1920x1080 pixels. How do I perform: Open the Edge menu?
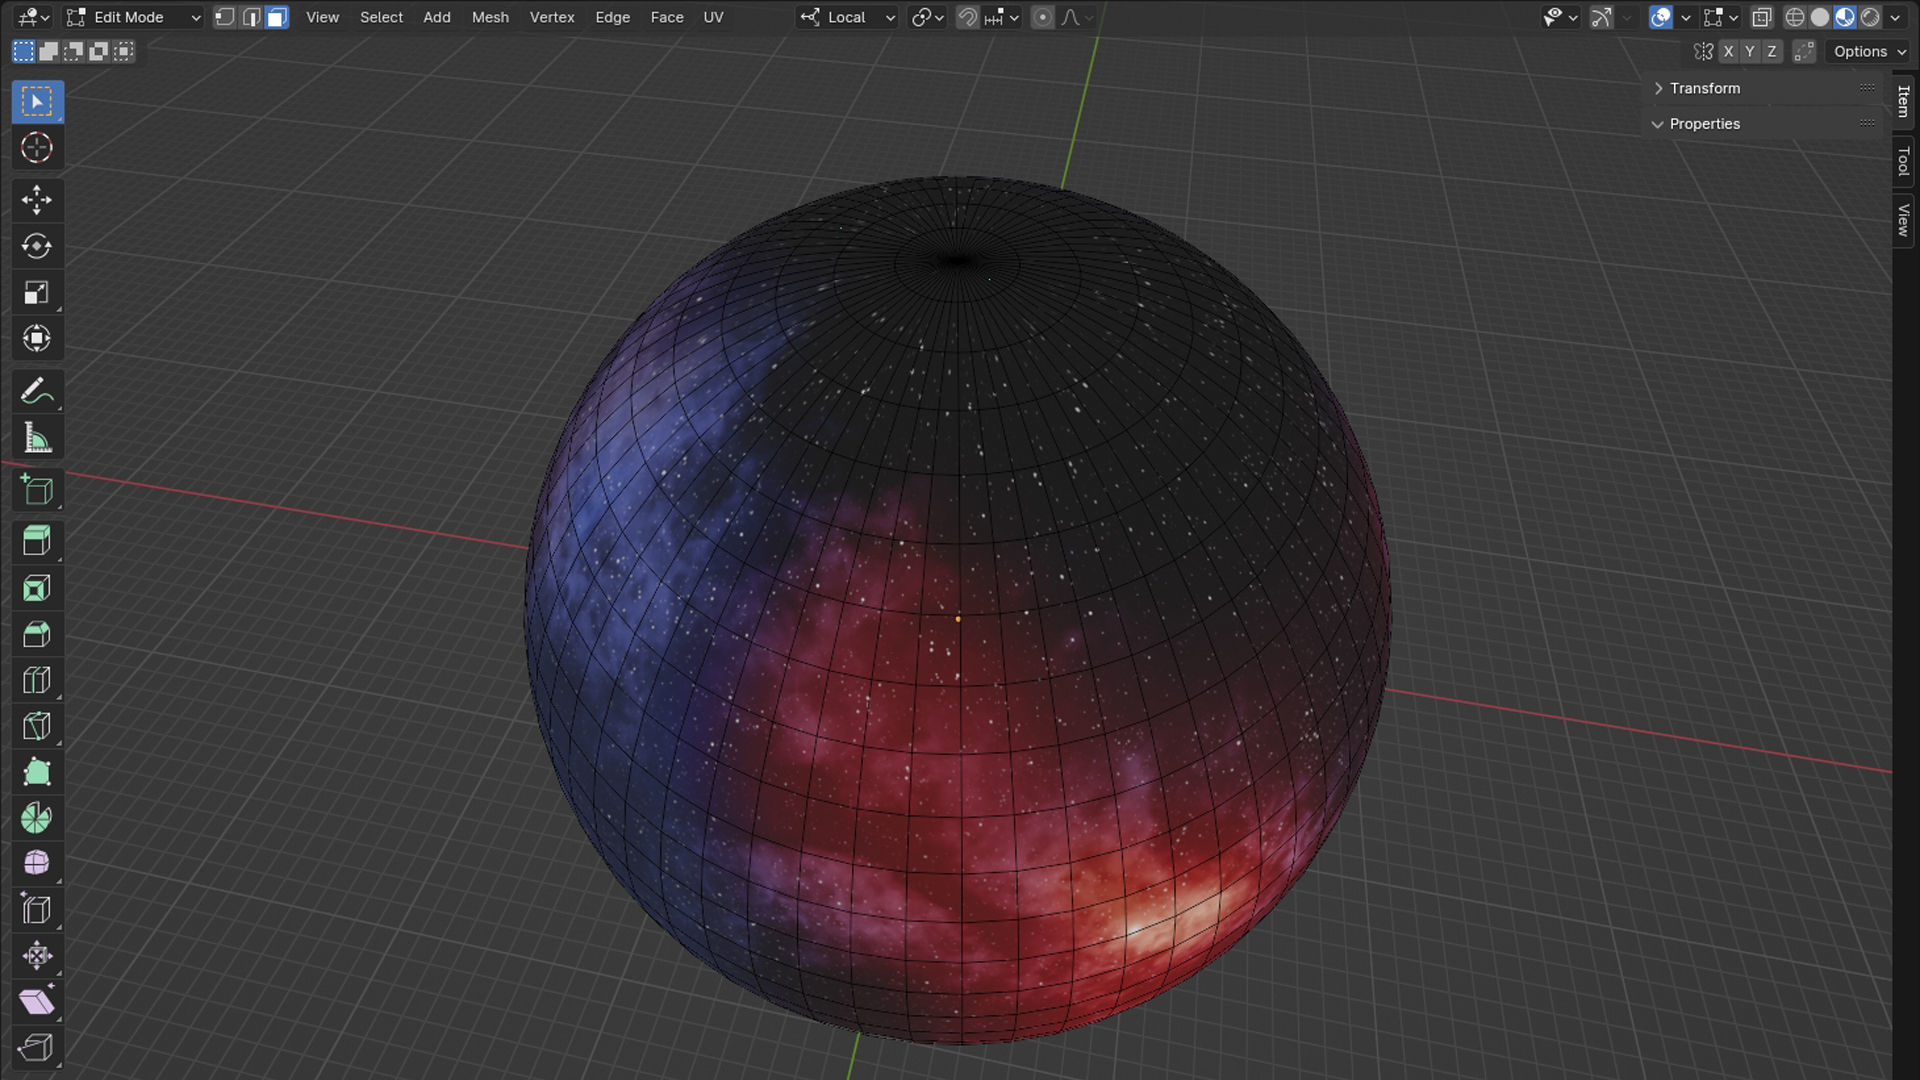click(x=612, y=17)
